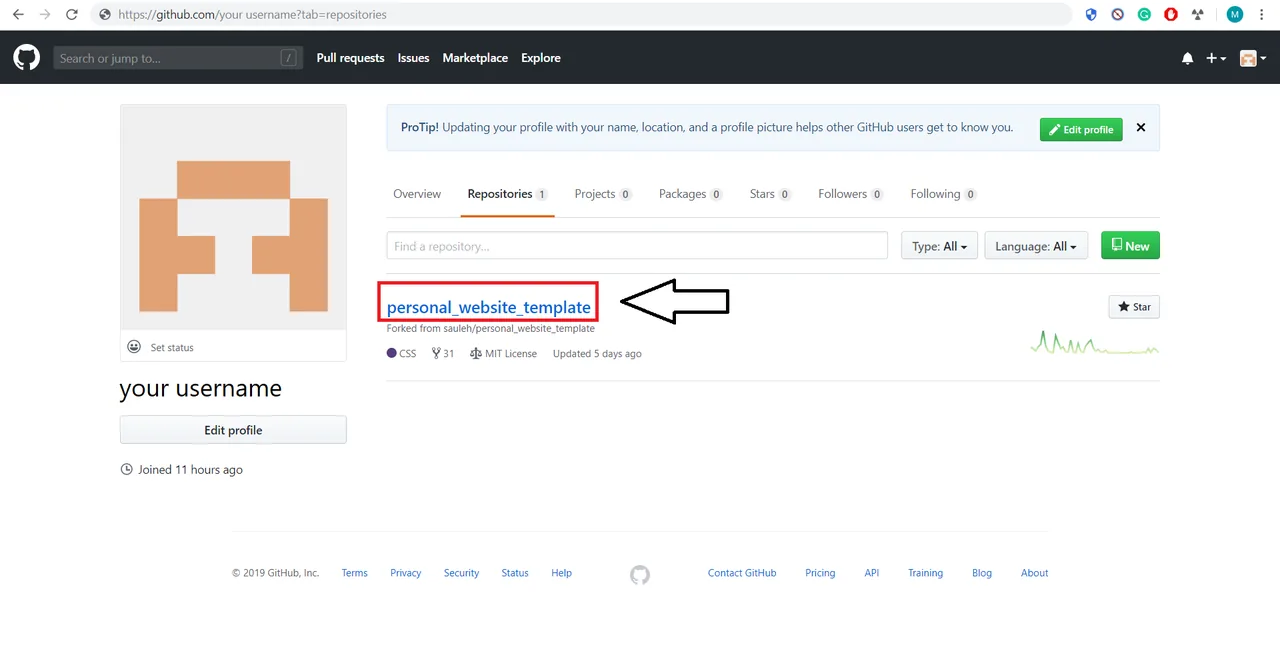The height and width of the screenshot is (657, 1280).
Task: Open the Chrome profile M avatar
Action: point(1235,15)
